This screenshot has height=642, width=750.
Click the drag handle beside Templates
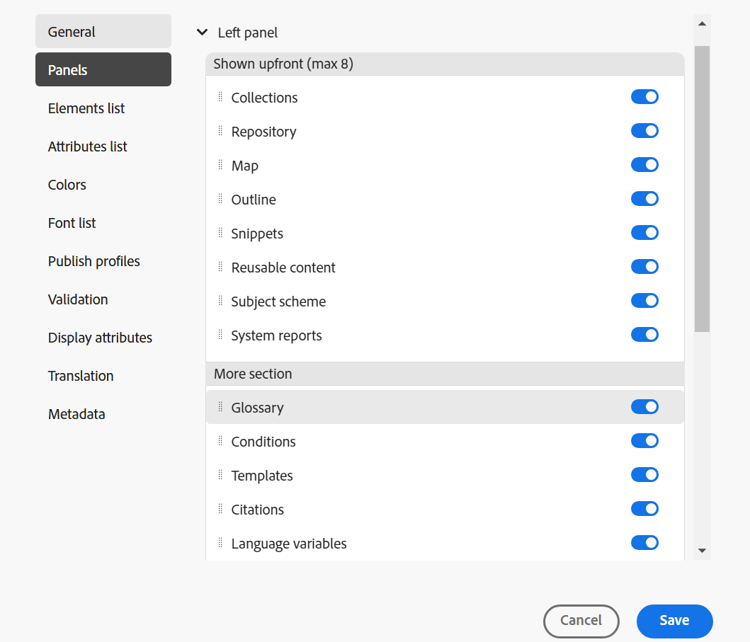221,475
